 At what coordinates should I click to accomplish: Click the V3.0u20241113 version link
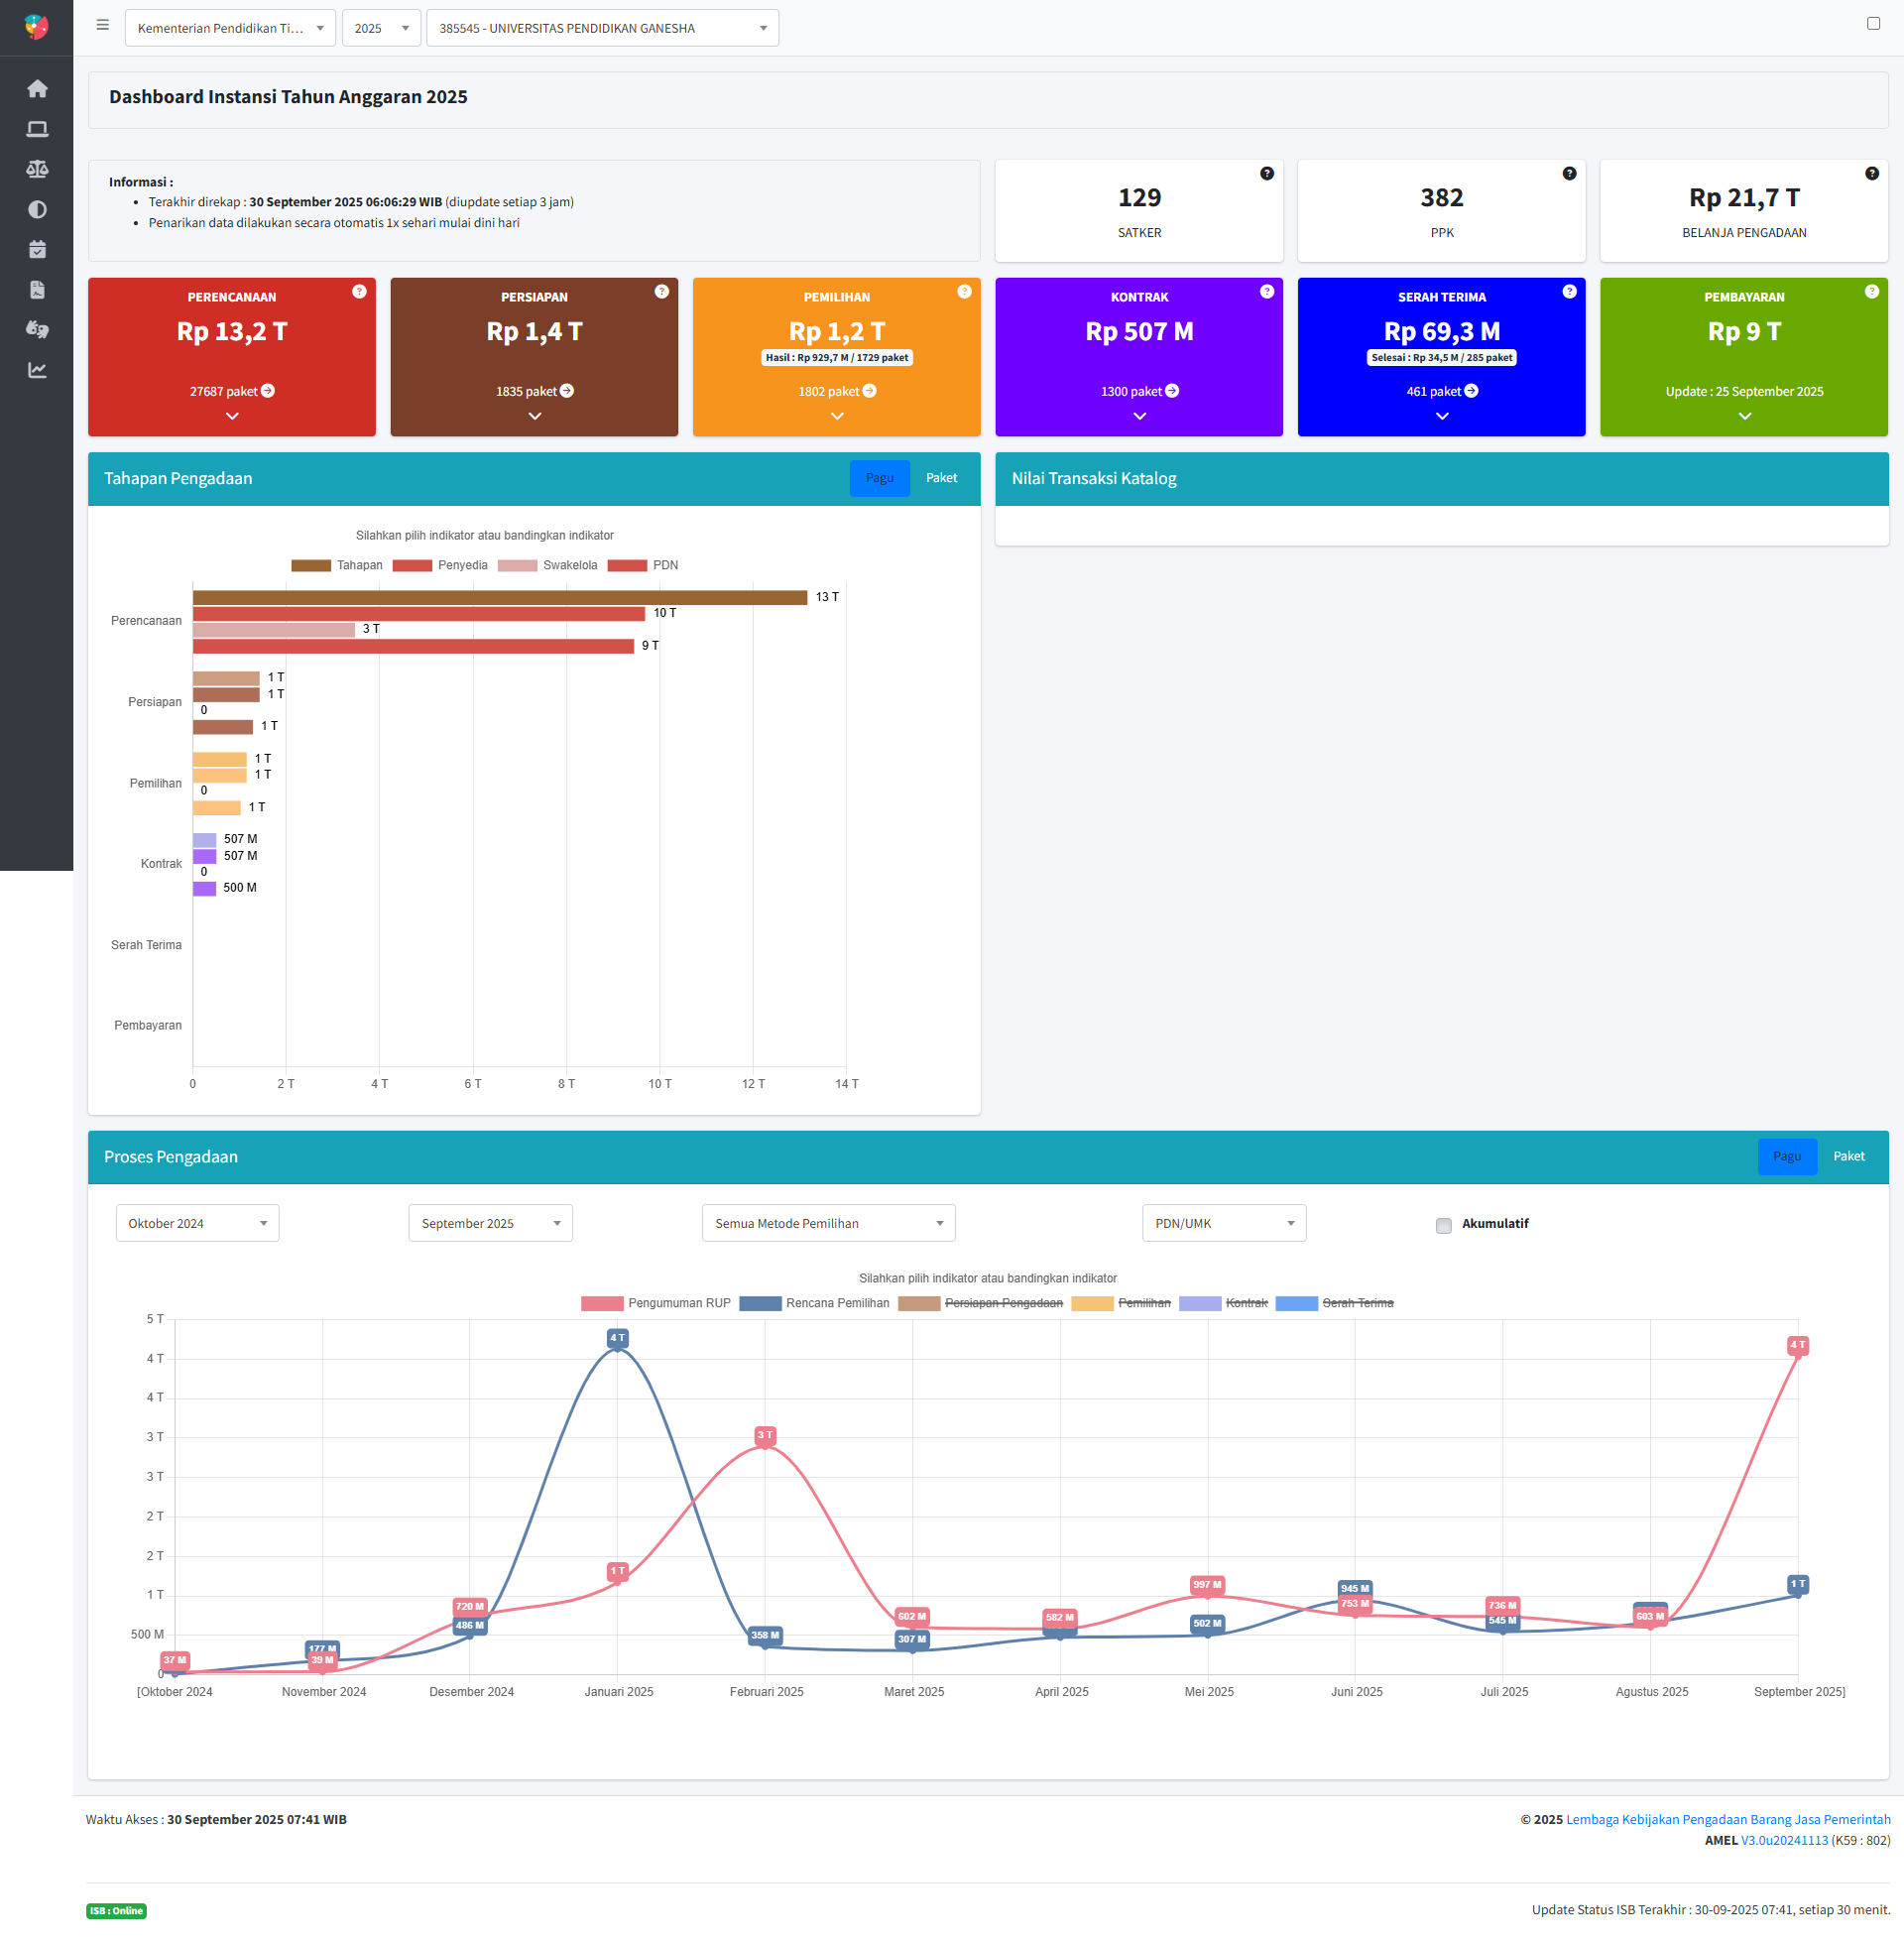tap(1783, 1840)
